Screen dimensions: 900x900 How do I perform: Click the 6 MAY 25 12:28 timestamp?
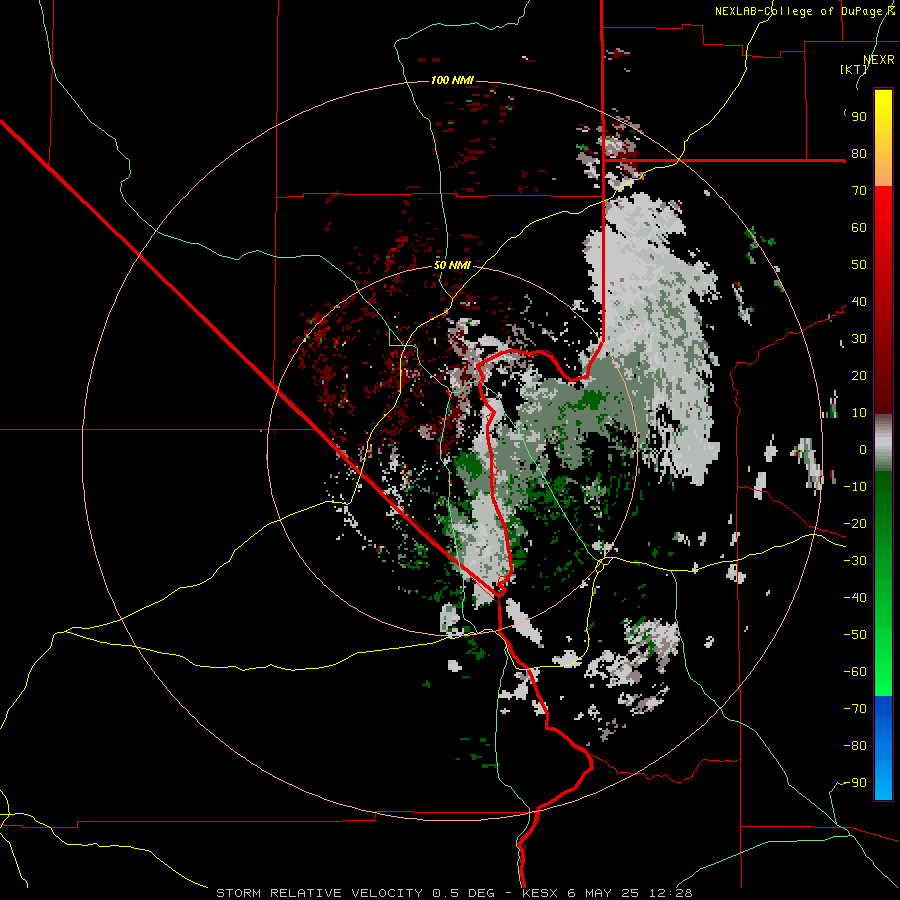click(x=630, y=893)
